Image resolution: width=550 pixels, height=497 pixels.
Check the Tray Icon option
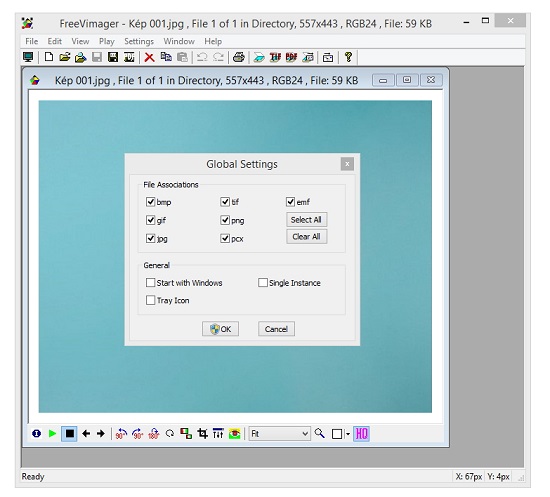point(150,300)
